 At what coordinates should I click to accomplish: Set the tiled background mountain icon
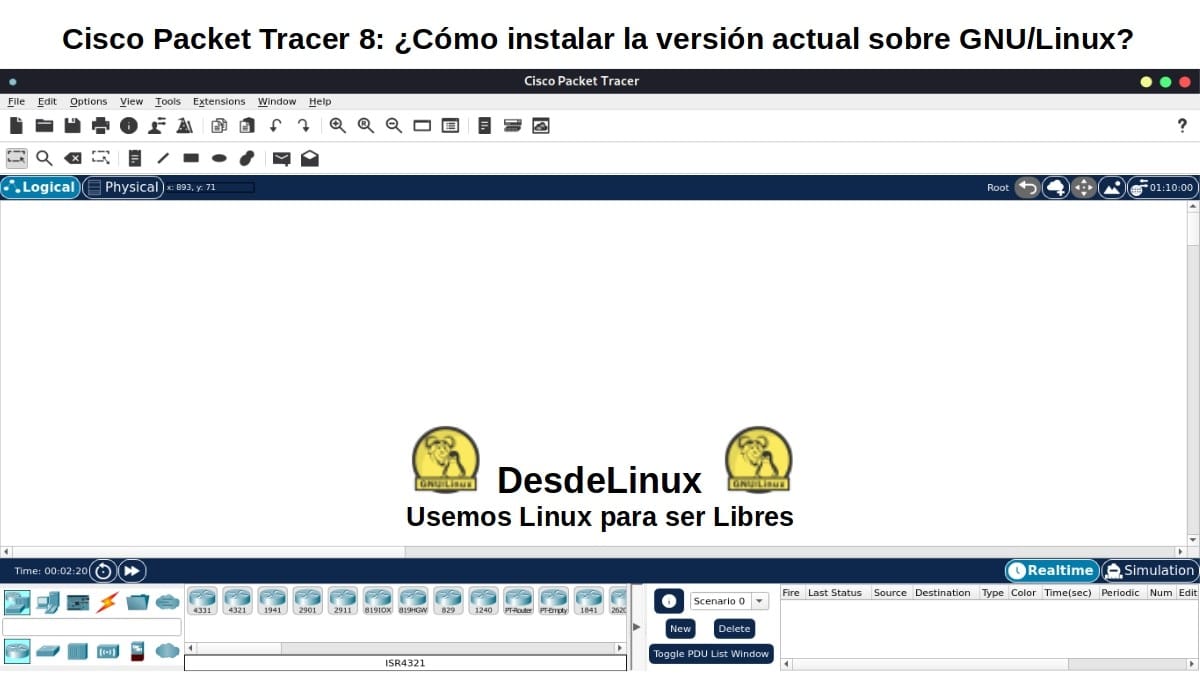pos(1112,187)
